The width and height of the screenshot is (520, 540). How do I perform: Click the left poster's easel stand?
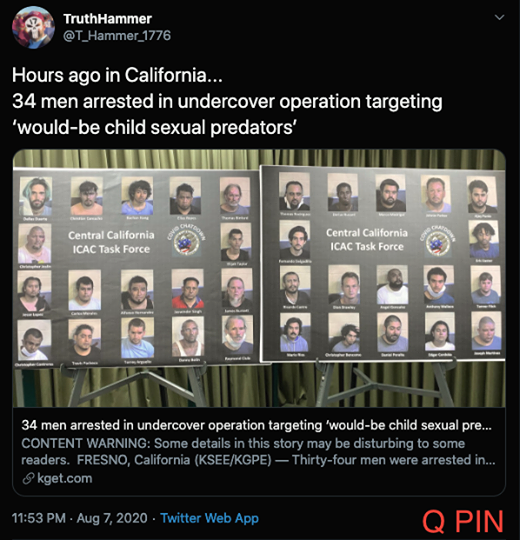(x=138, y=384)
